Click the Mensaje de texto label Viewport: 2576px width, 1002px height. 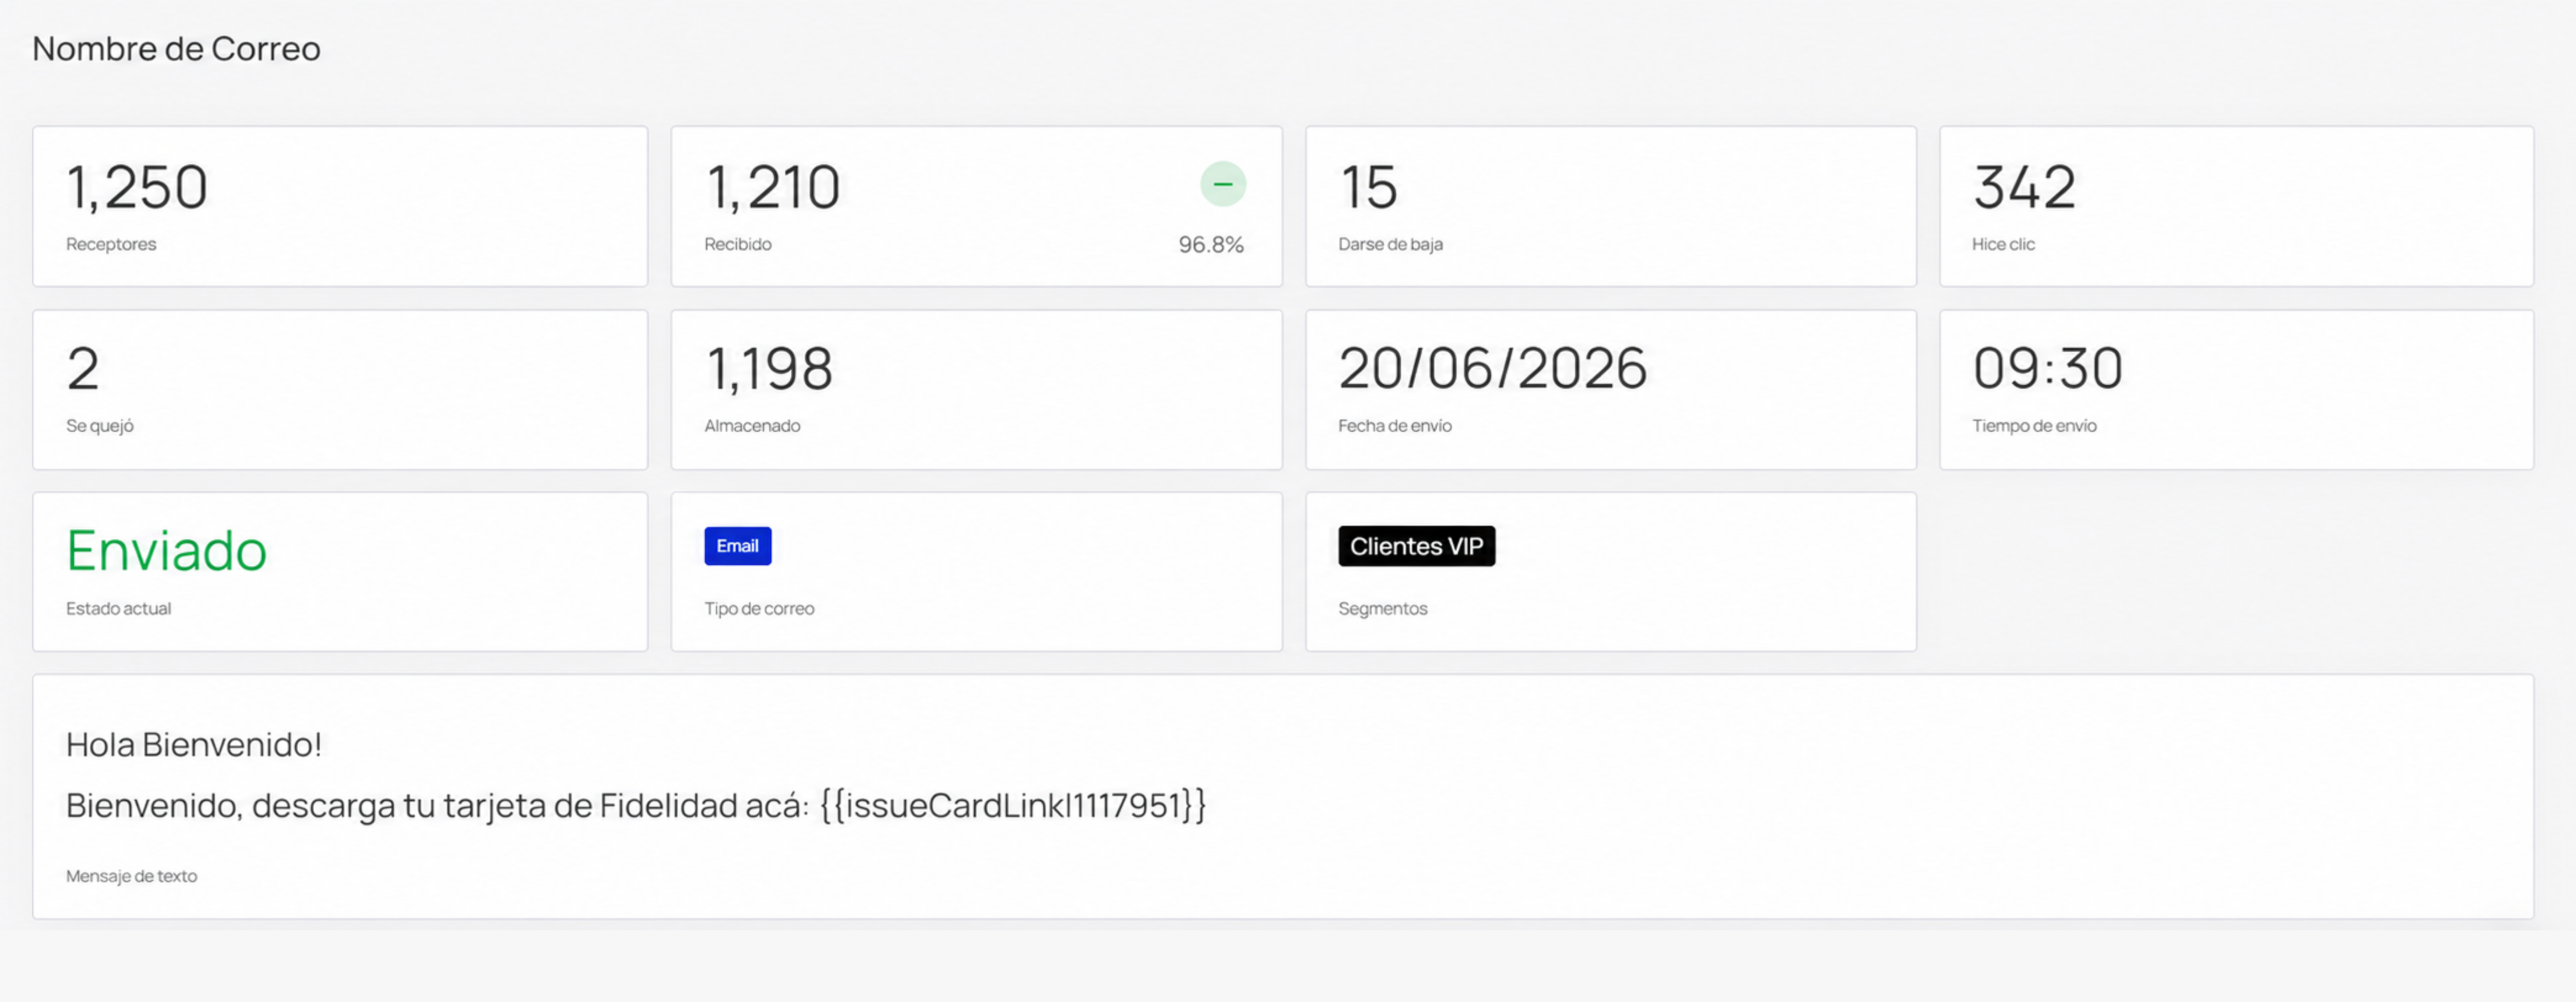coord(131,876)
